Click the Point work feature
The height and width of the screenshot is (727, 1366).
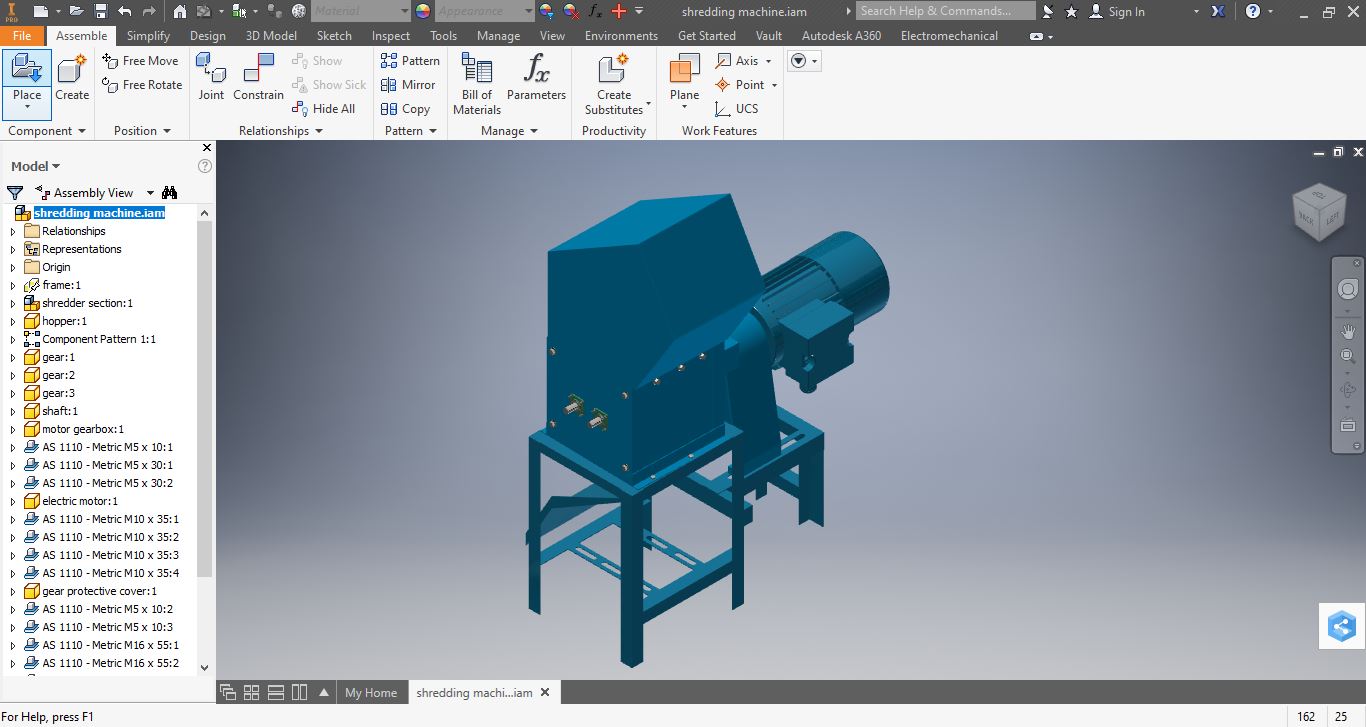tap(740, 85)
